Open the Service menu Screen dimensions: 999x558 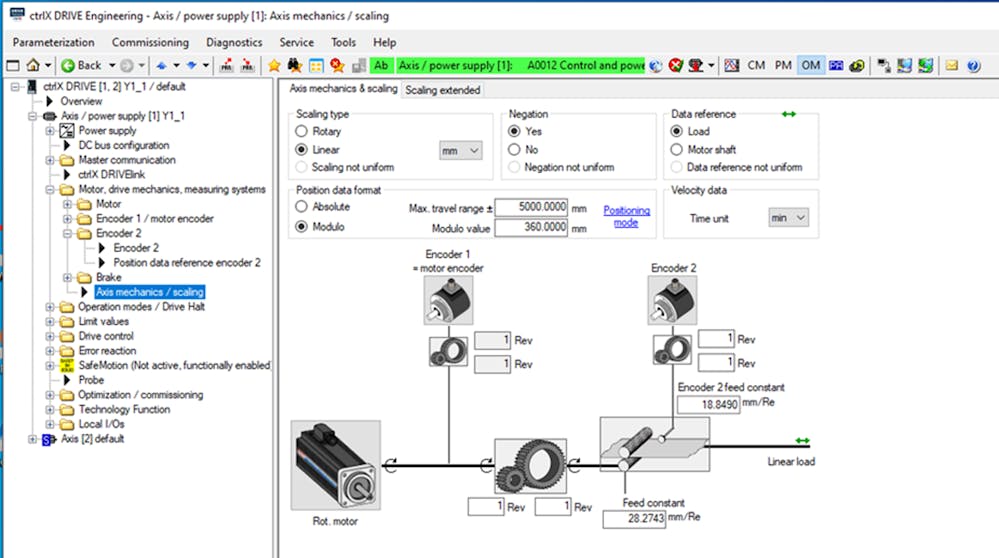(296, 42)
